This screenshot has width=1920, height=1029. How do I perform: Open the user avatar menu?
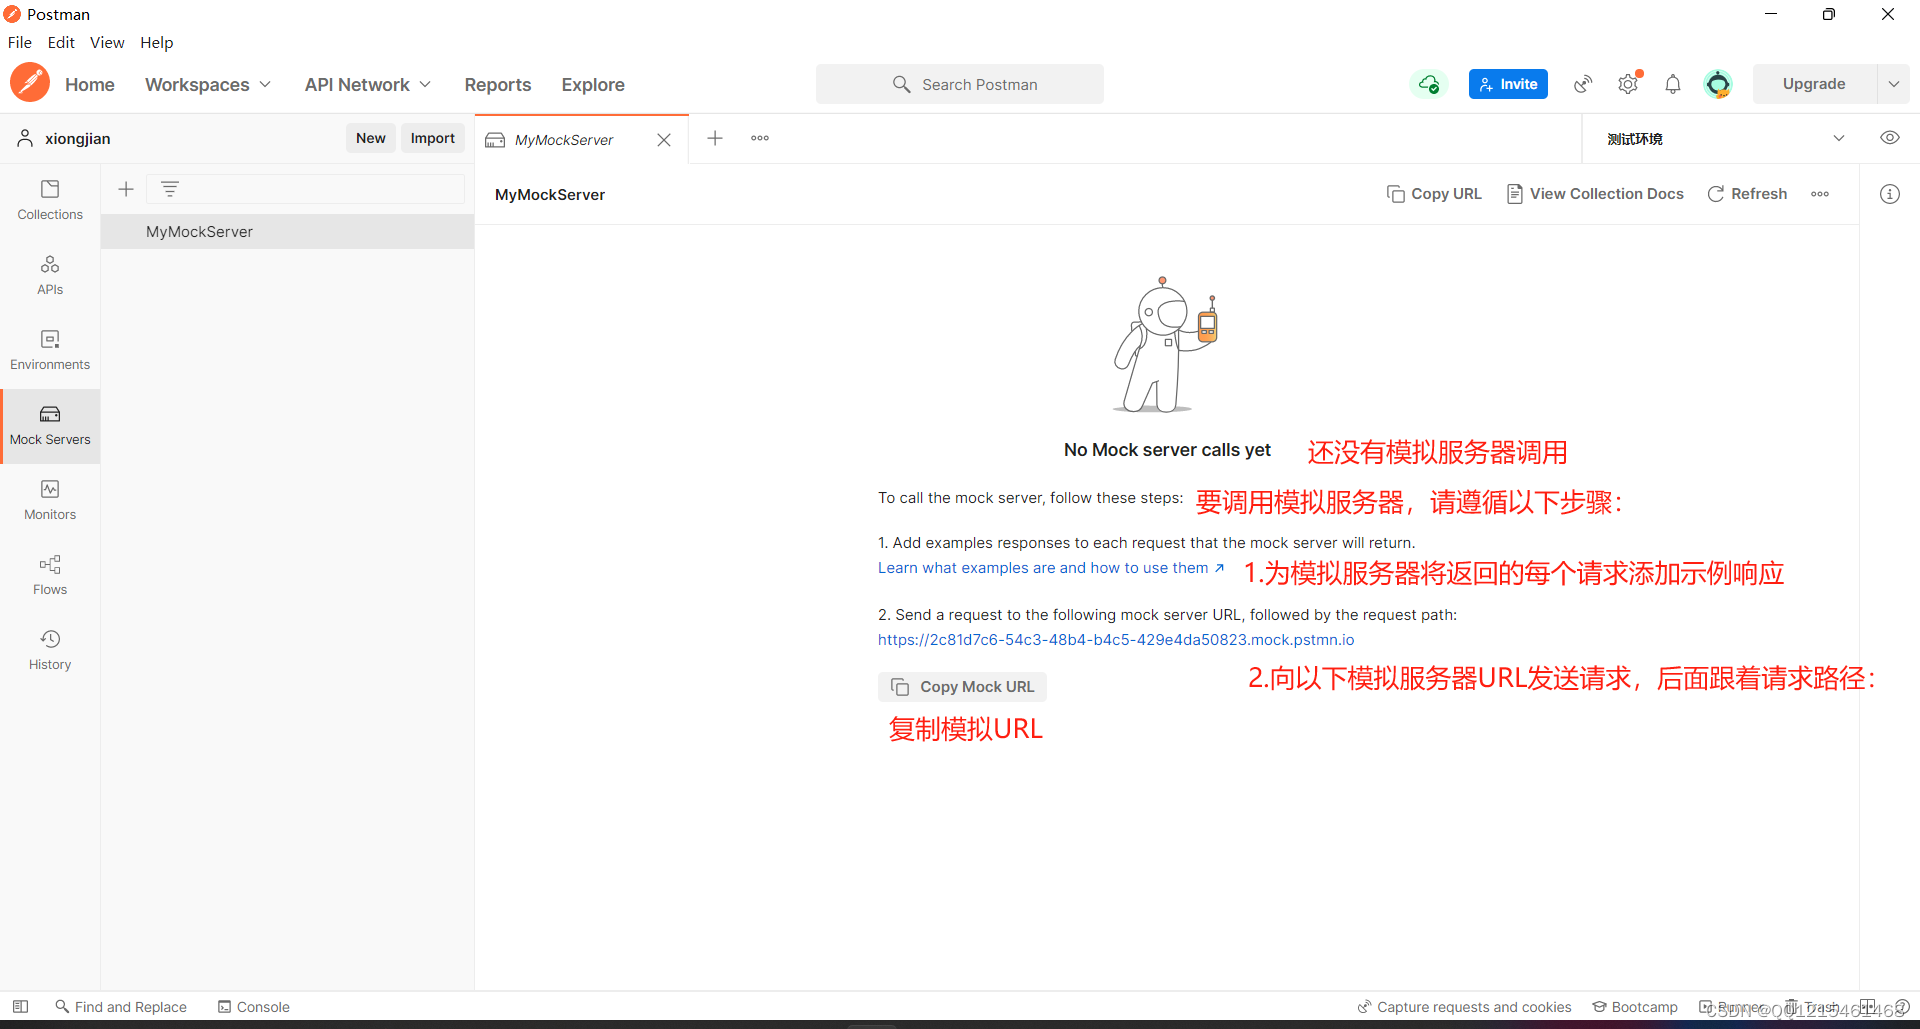pyautogui.click(x=1718, y=84)
